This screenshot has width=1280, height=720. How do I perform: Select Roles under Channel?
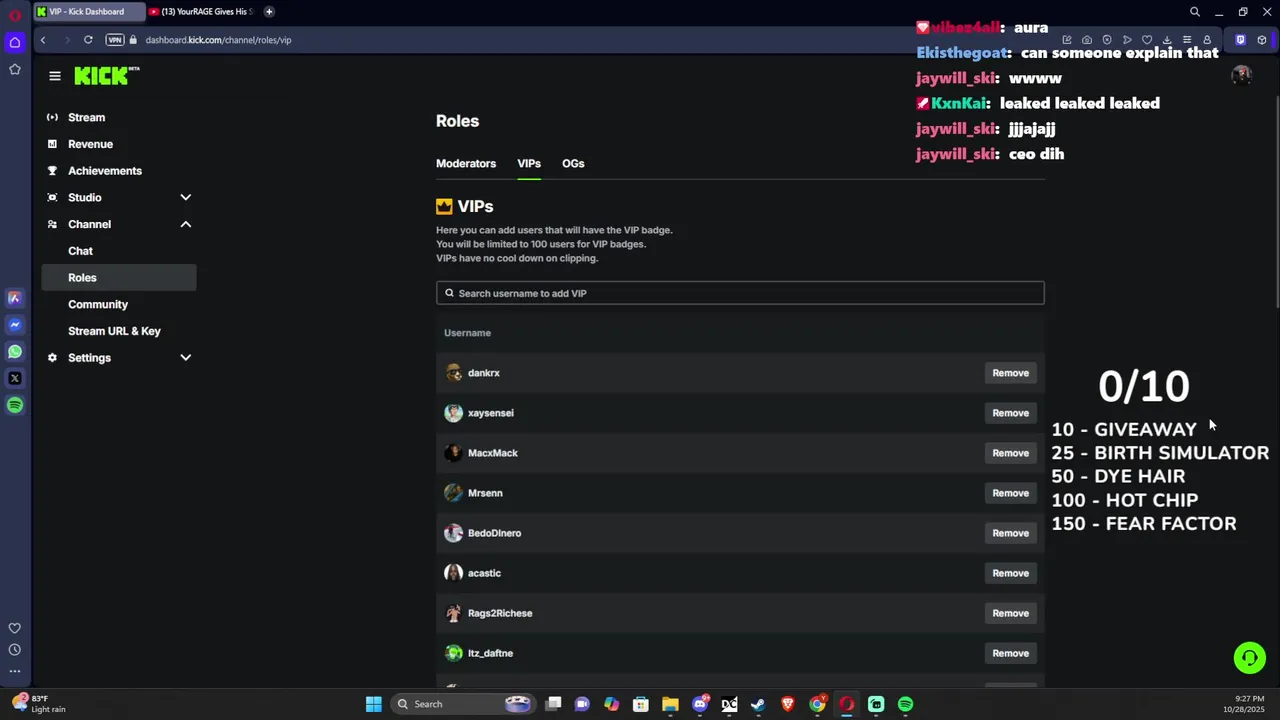point(119,278)
